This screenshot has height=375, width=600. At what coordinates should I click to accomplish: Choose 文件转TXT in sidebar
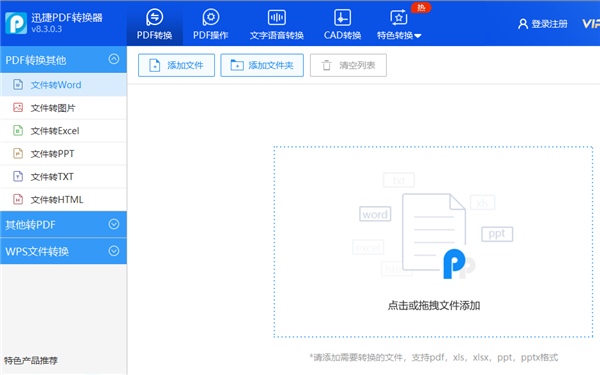tap(64, 176)
